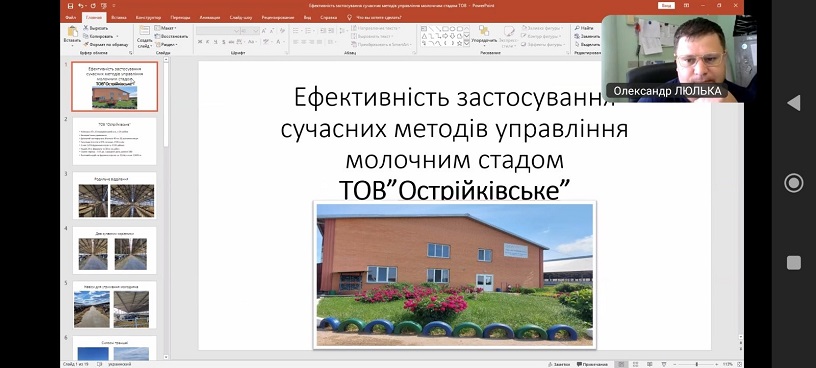
Task: Adjust the zoom slider in status bar
Action: click(x=696, y=364)
